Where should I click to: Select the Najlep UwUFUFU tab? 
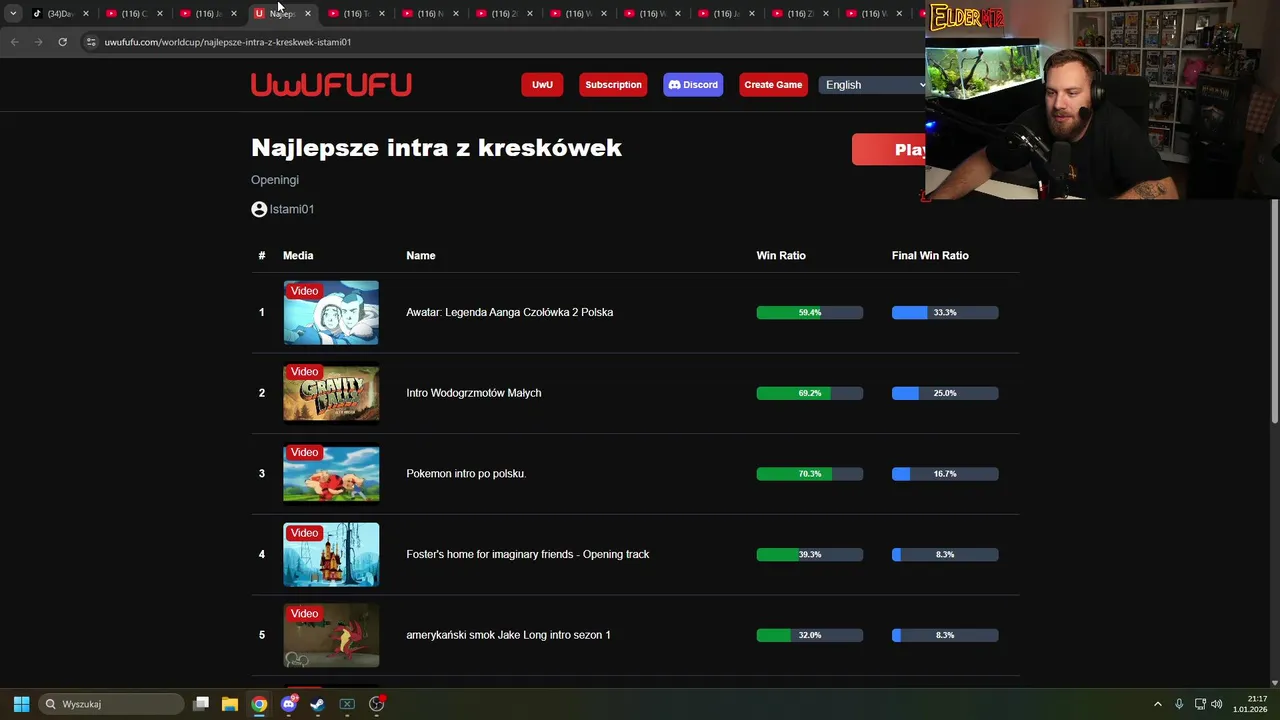[x=281, y=14]
